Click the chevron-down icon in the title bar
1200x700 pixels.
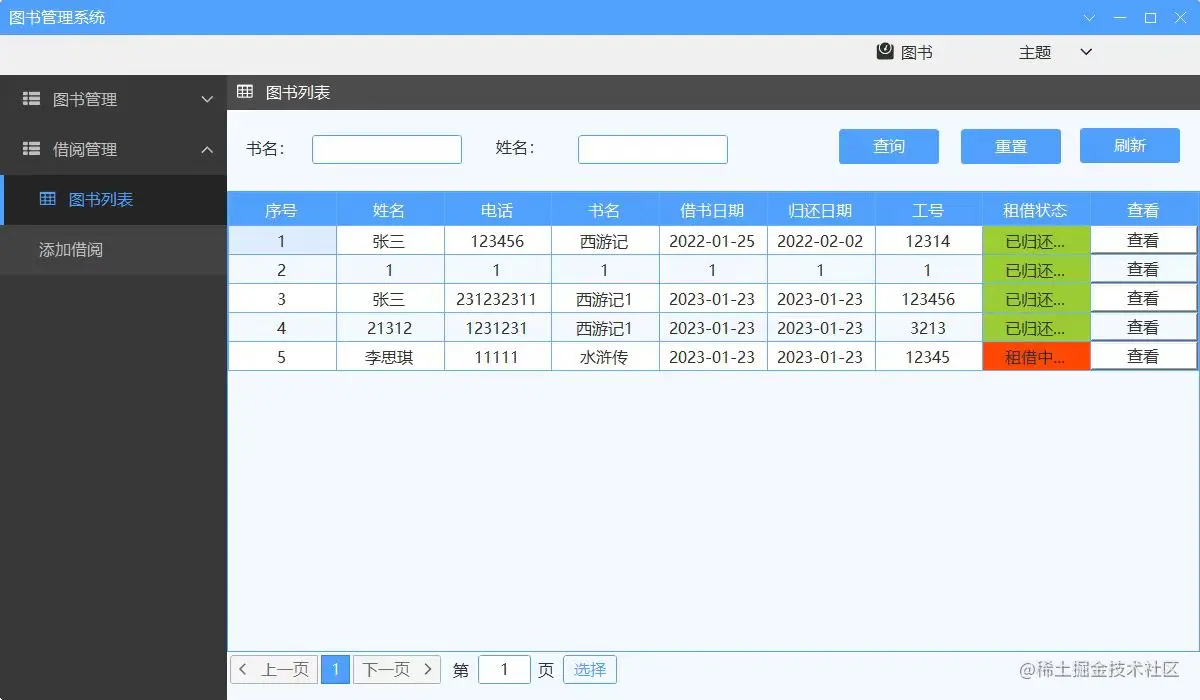tap(1089, 17)
